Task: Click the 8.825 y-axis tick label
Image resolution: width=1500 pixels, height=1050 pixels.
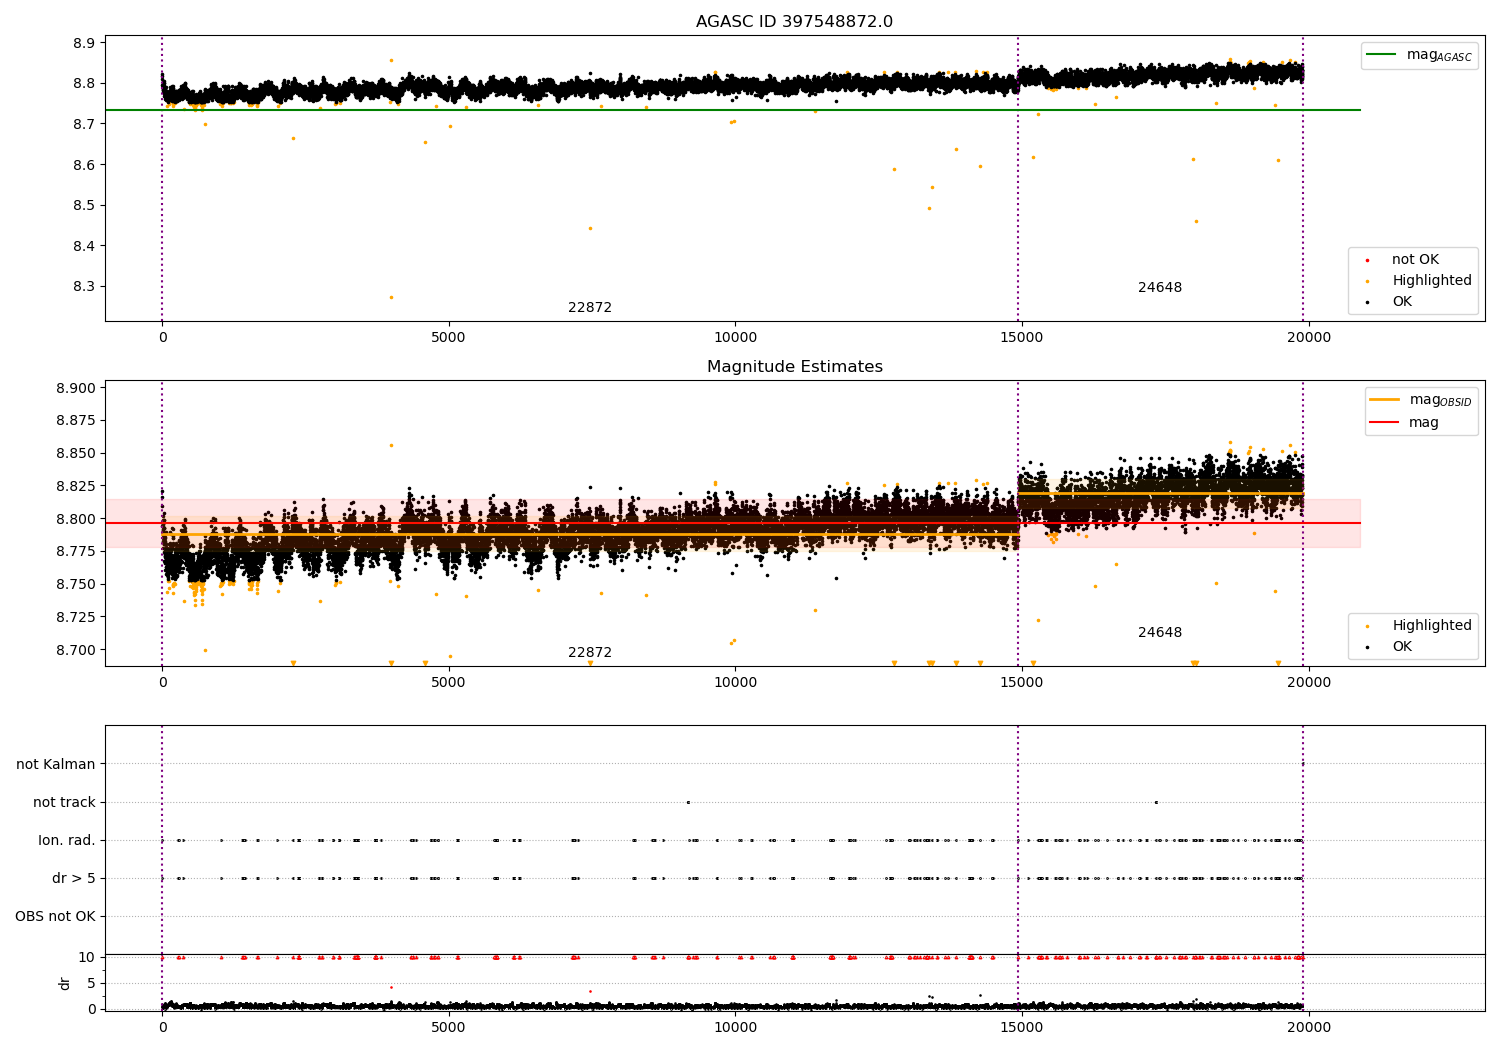Action: coord(76,487)
